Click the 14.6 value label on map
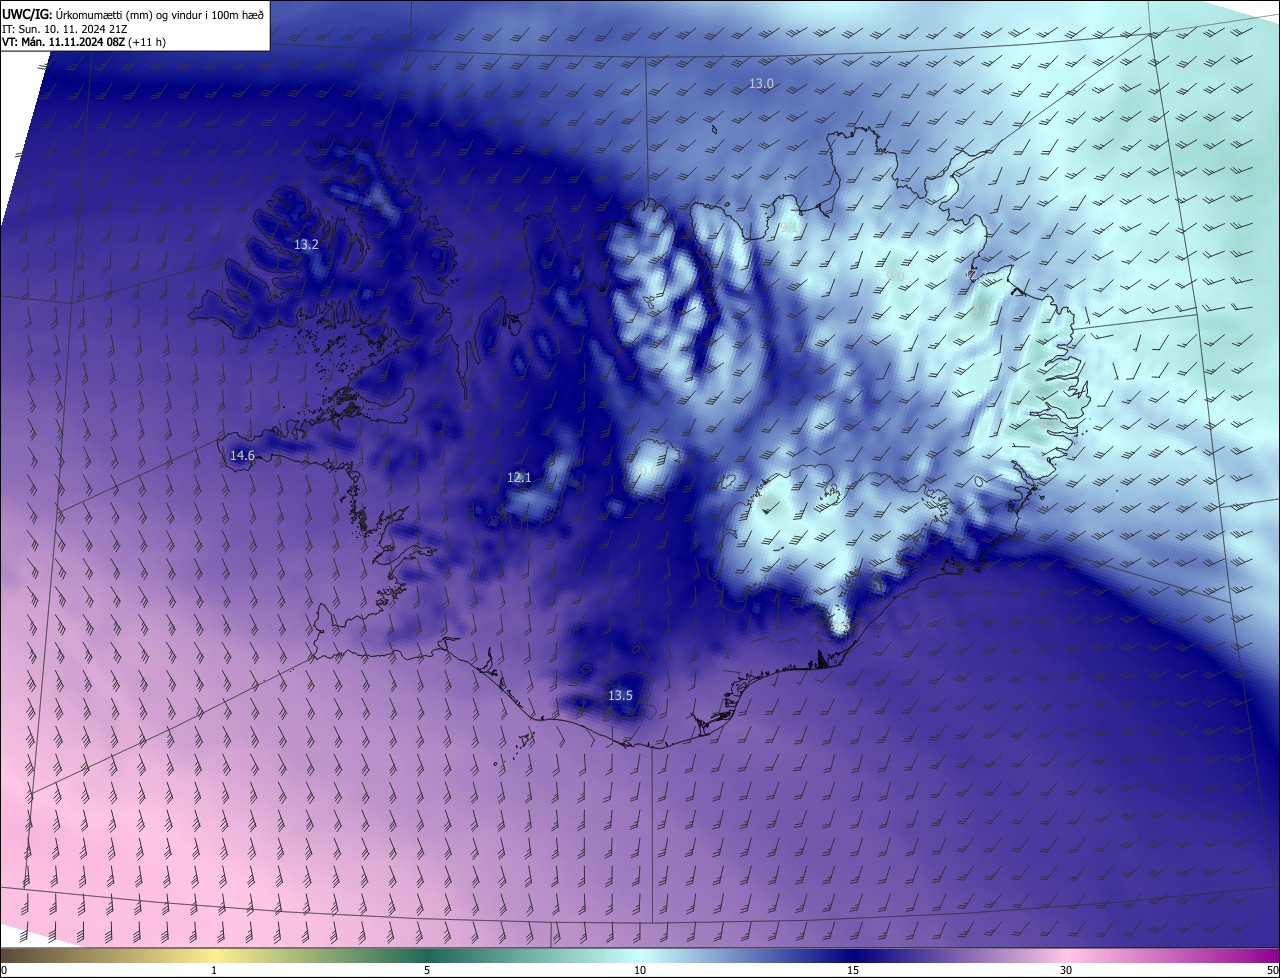Viewport: 1280px width, 978px height. pos(242,456)
